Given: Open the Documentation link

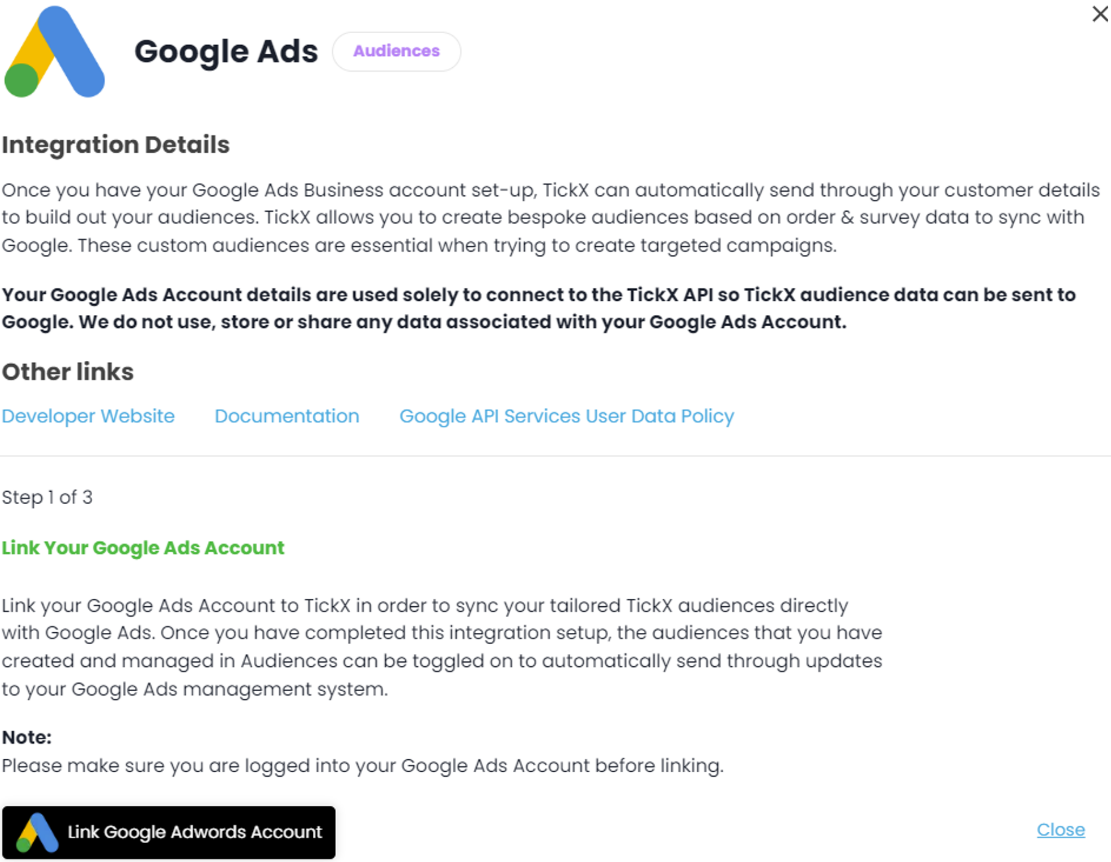Looking at the screenshot, I should coord(287,416).
